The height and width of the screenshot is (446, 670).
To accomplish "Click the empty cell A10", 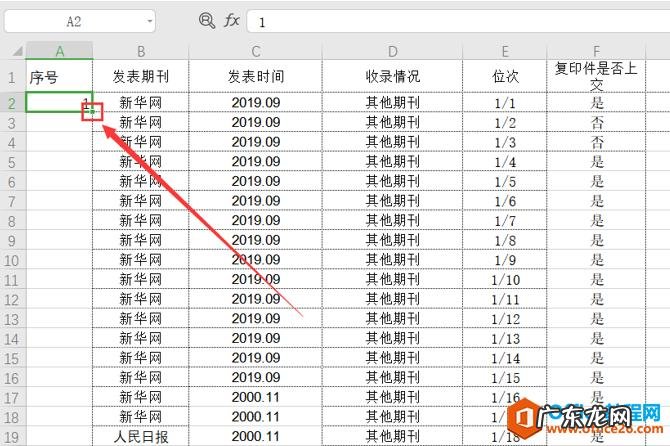I will (x=59, y=260).
